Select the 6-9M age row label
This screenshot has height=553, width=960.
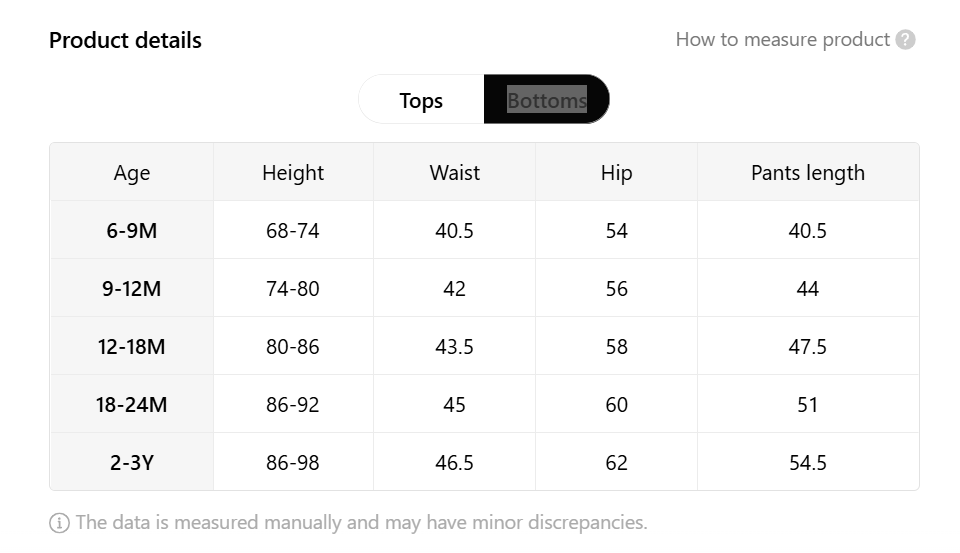pyautogui.click(x=132, y=231)
